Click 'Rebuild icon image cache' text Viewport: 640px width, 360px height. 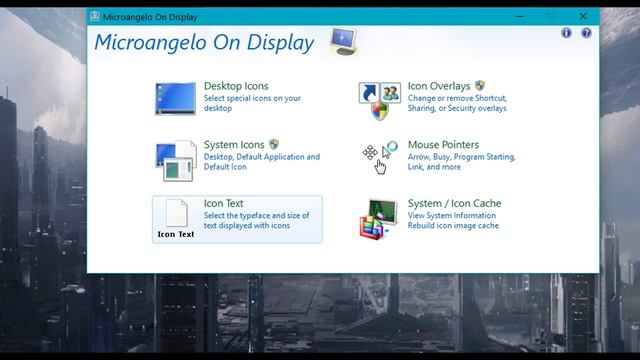coord(453,226)
